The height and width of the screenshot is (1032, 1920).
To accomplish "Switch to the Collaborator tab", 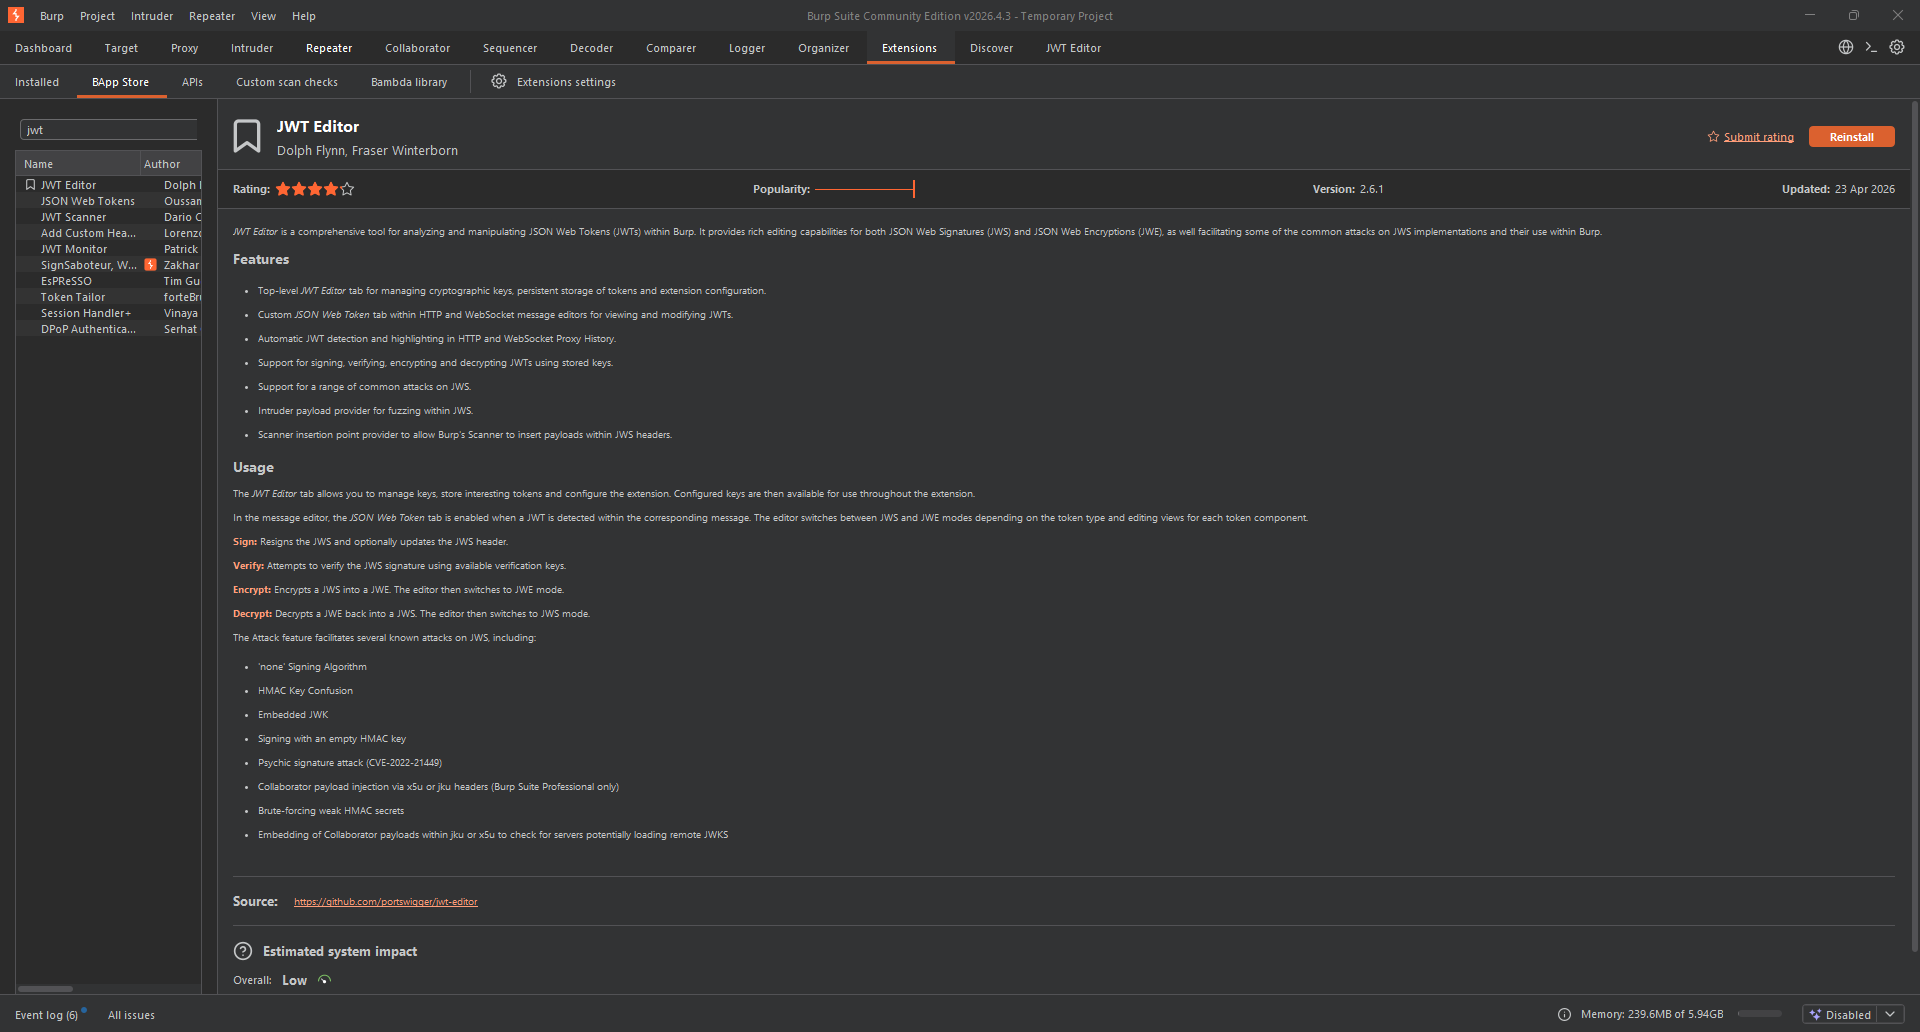I will tap(417, 48).
